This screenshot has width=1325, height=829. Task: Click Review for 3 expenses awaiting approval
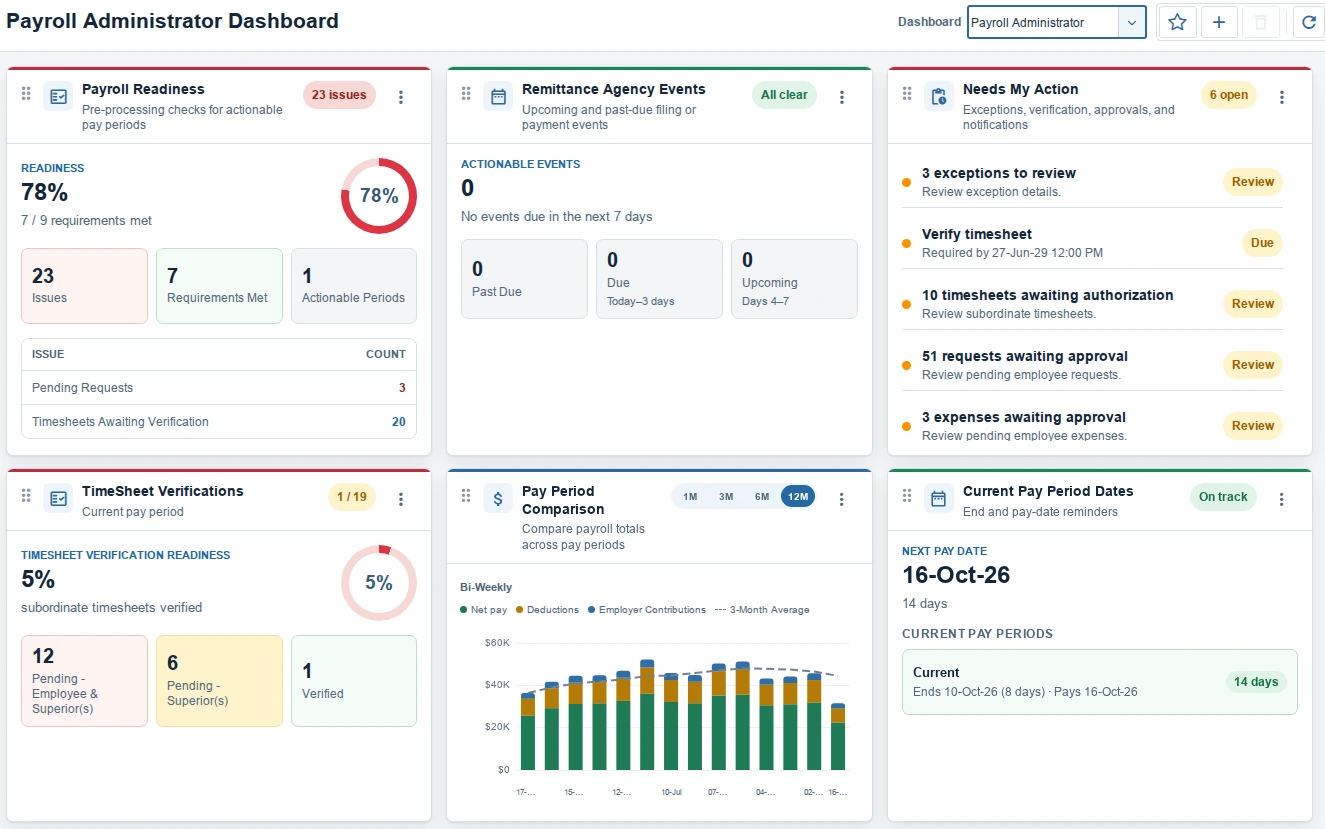pyautogui.click(x=1253, y=426)
